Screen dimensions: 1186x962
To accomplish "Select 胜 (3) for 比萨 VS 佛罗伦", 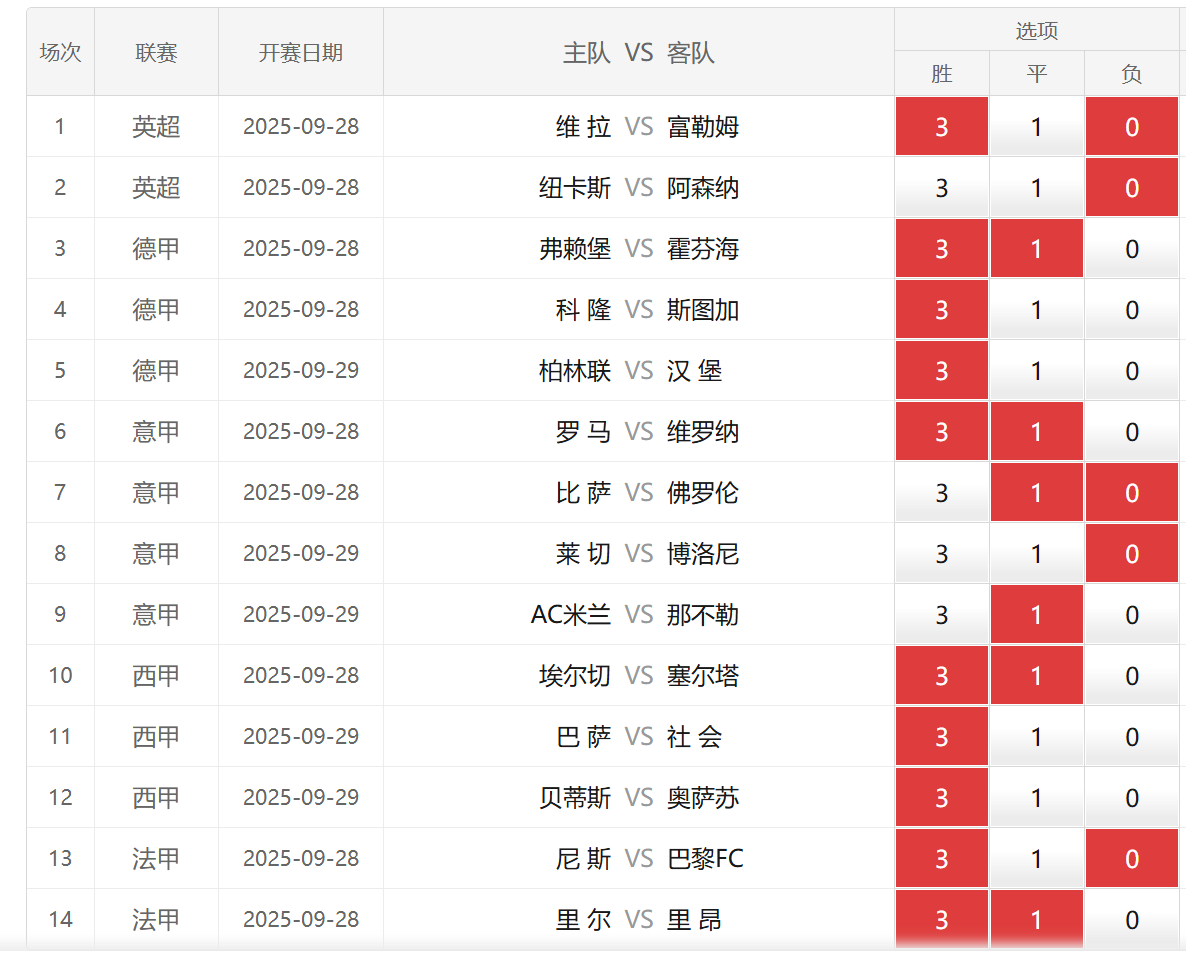I will (941, 493).
